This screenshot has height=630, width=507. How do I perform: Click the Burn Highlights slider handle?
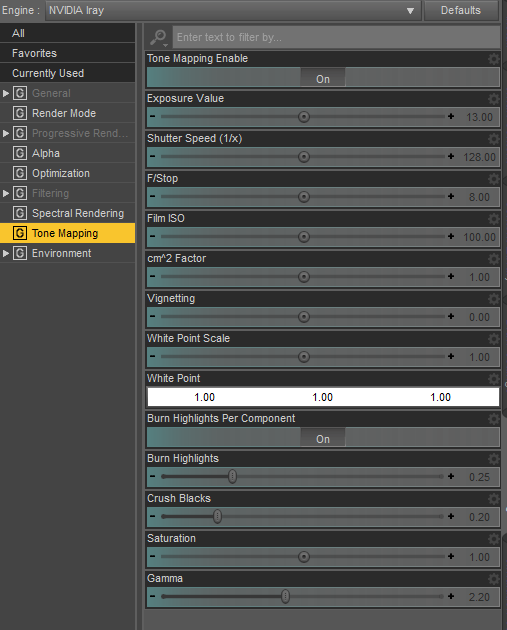click(x=232, y=477)
